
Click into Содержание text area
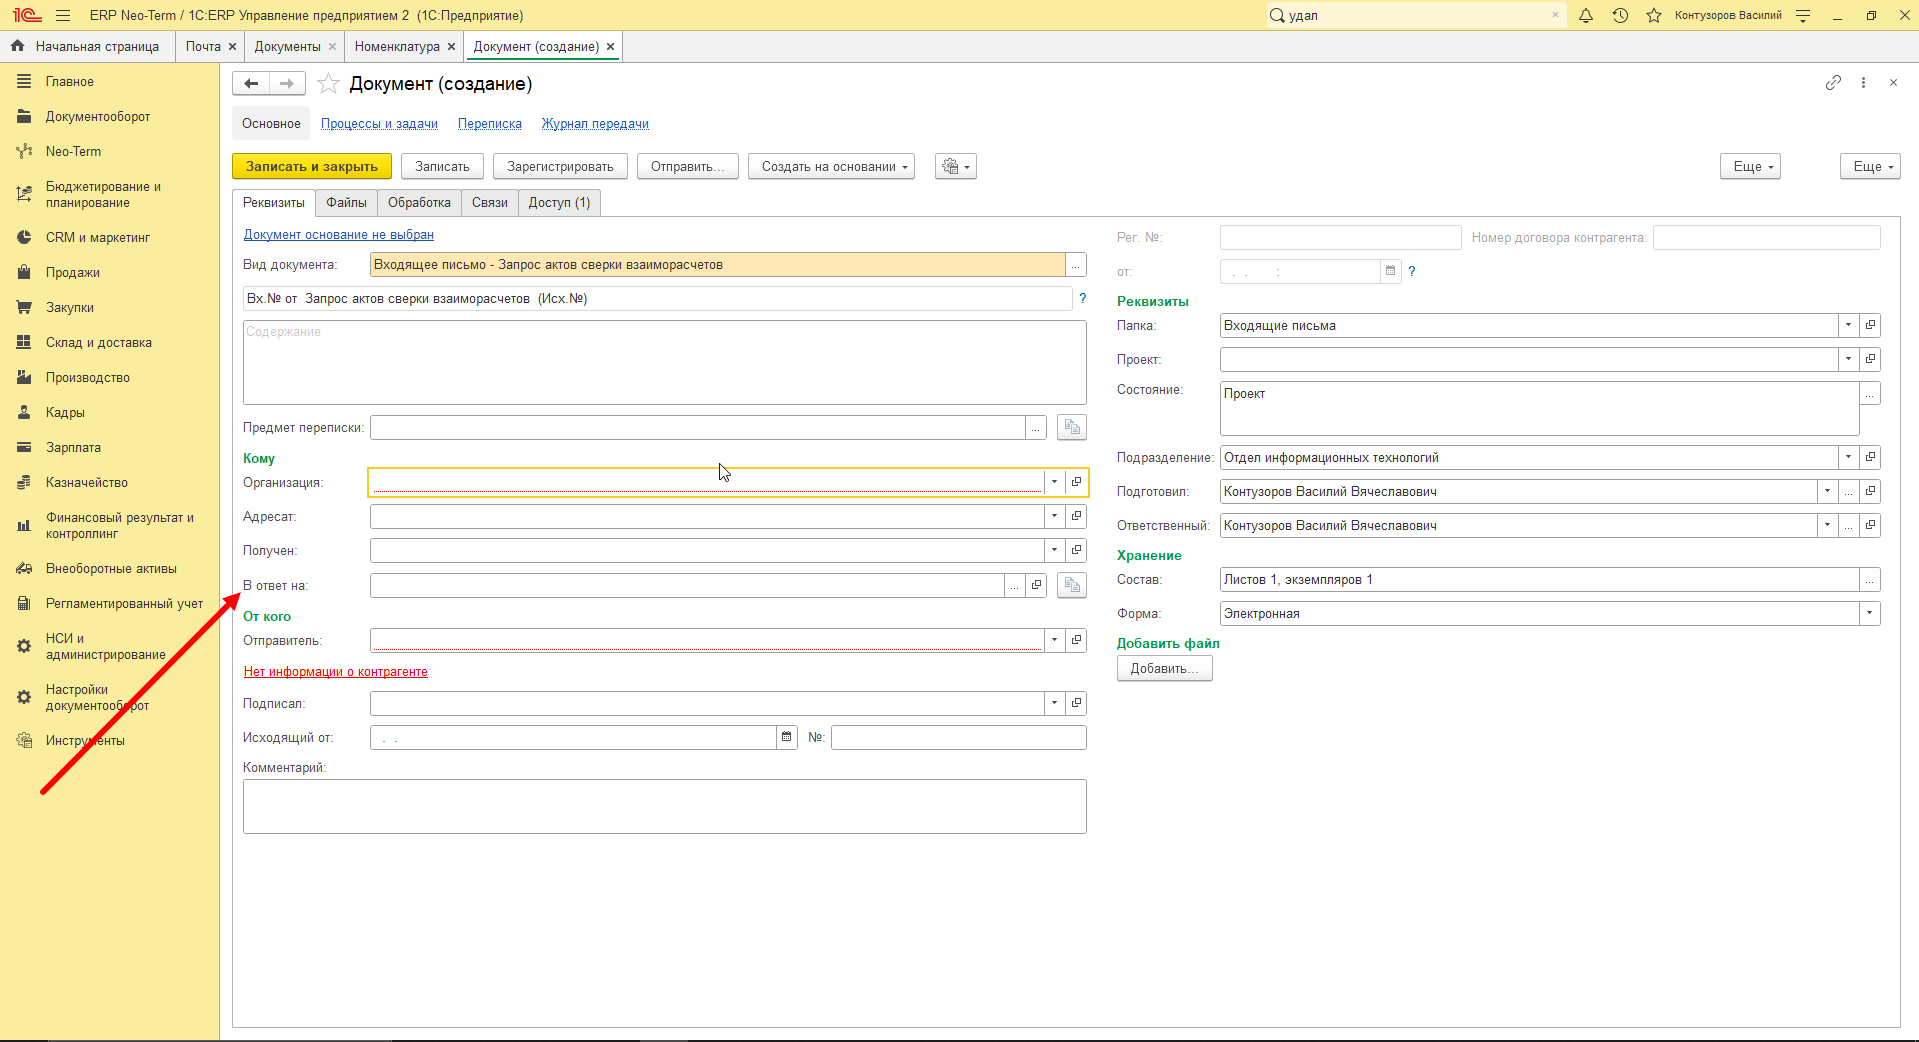(x=664, y=362)
